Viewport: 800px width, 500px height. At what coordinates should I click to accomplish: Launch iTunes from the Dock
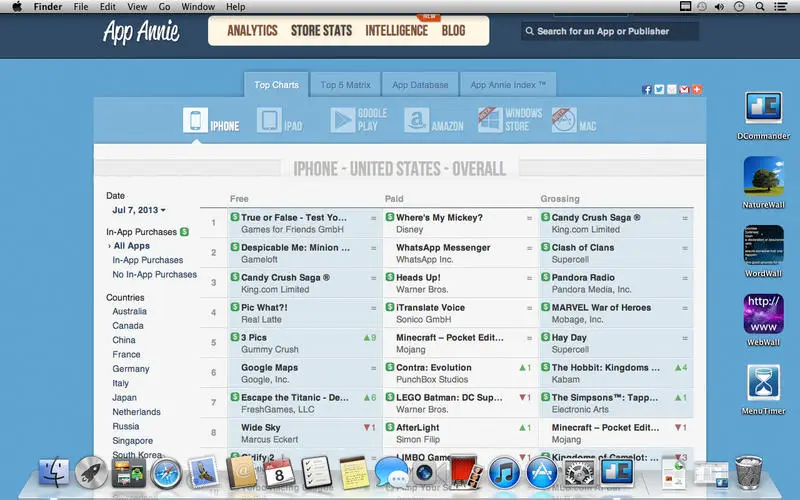[504, 472]
